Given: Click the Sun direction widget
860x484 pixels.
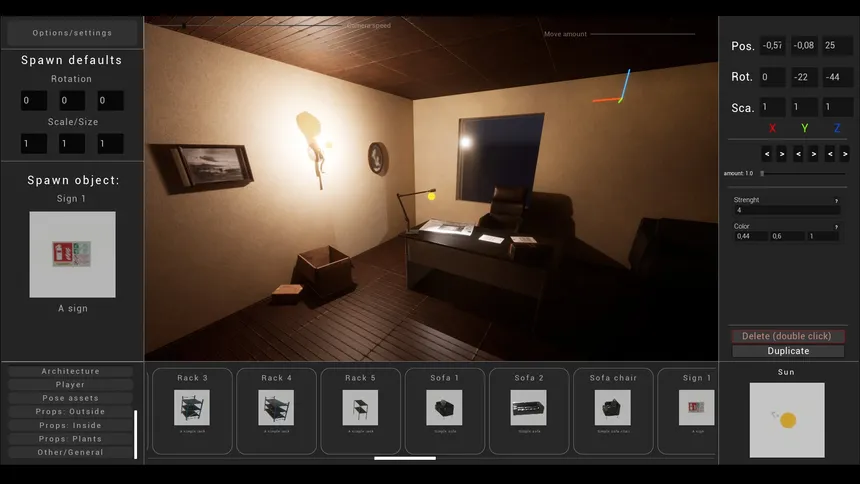Looking at the screenshot, I should tap(787, 420).
